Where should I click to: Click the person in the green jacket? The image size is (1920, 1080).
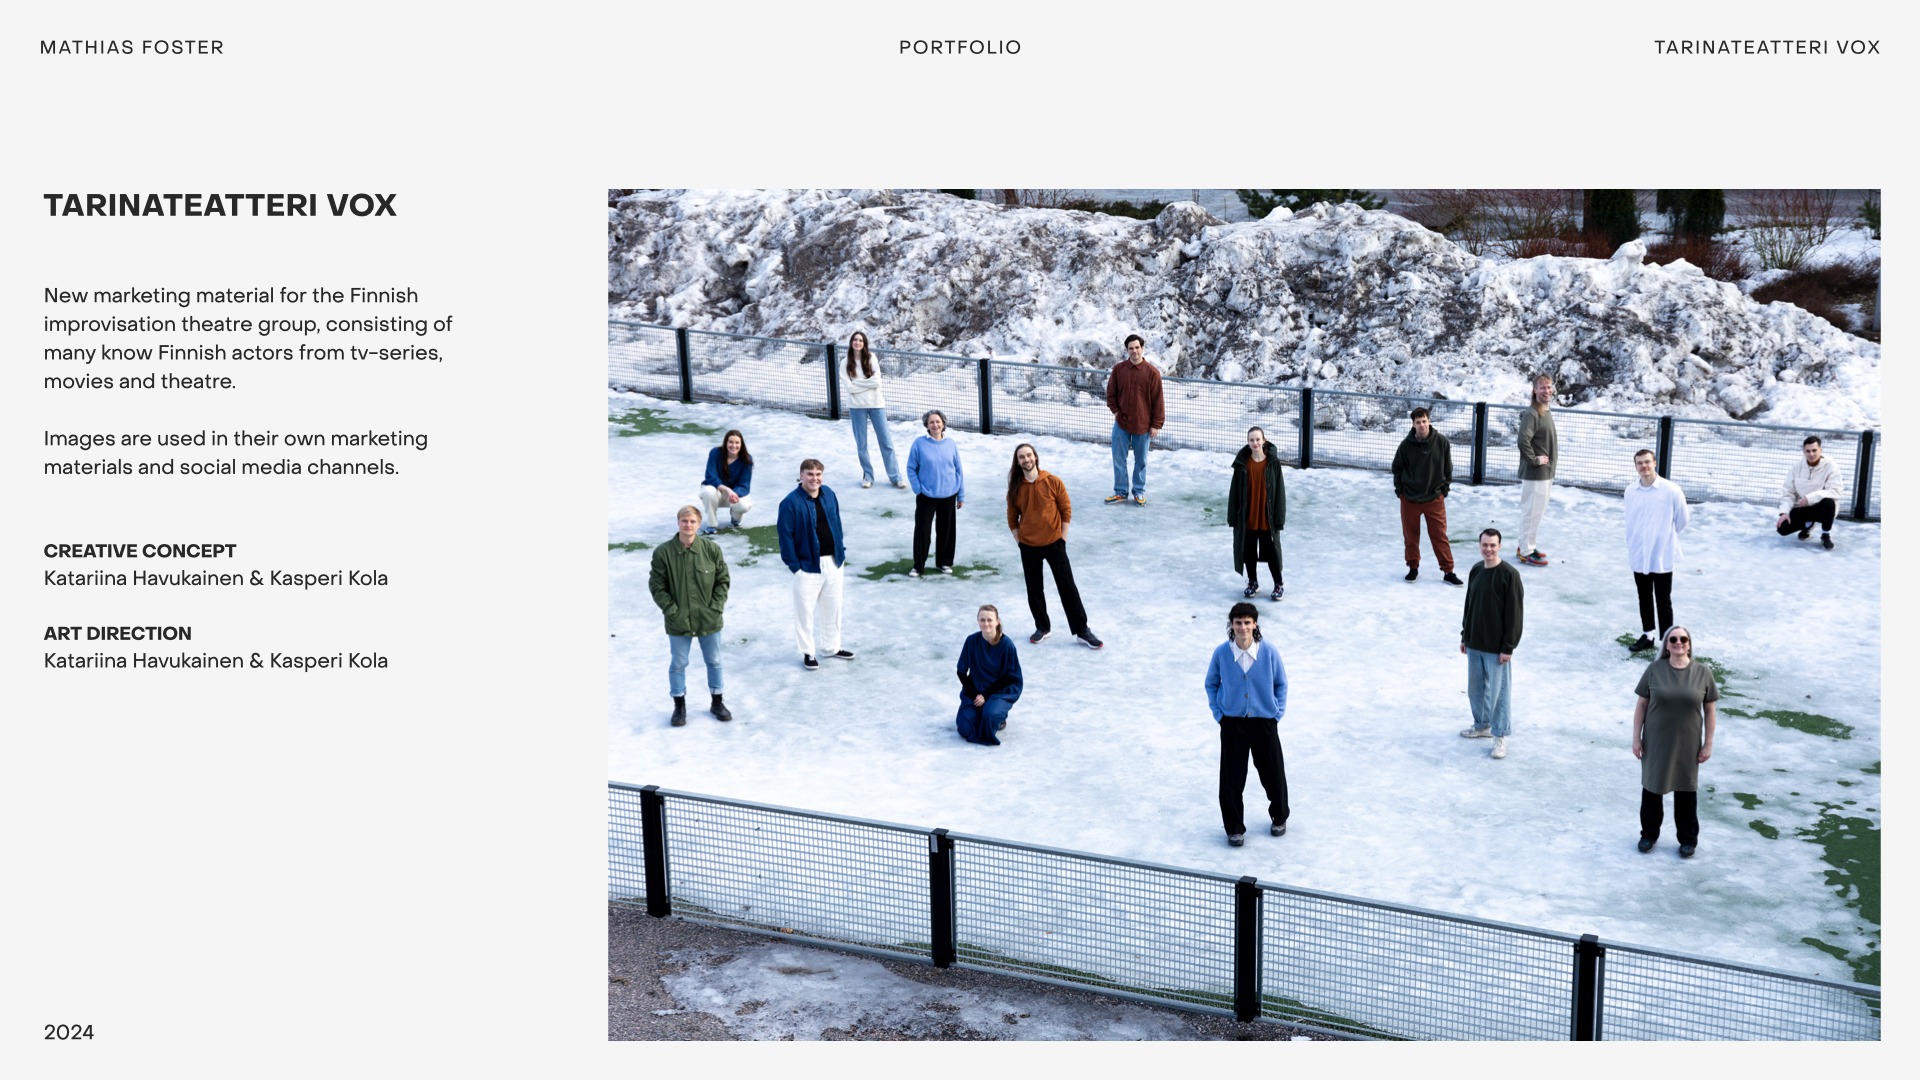click(x=689, y=614)
